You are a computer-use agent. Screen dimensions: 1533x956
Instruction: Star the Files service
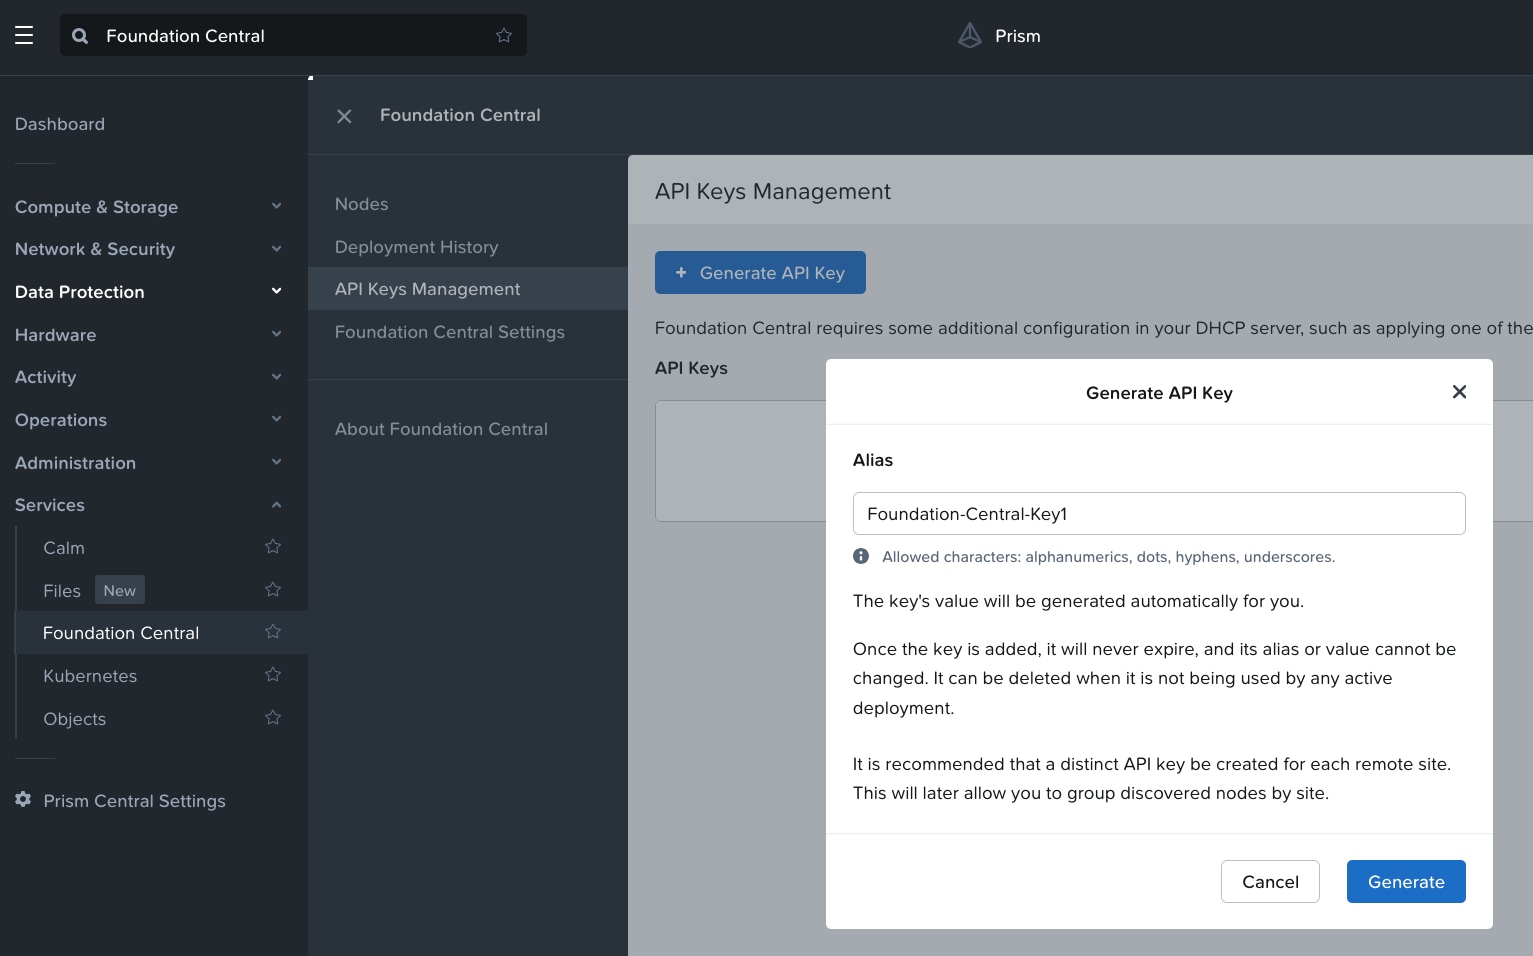(273, 590)
